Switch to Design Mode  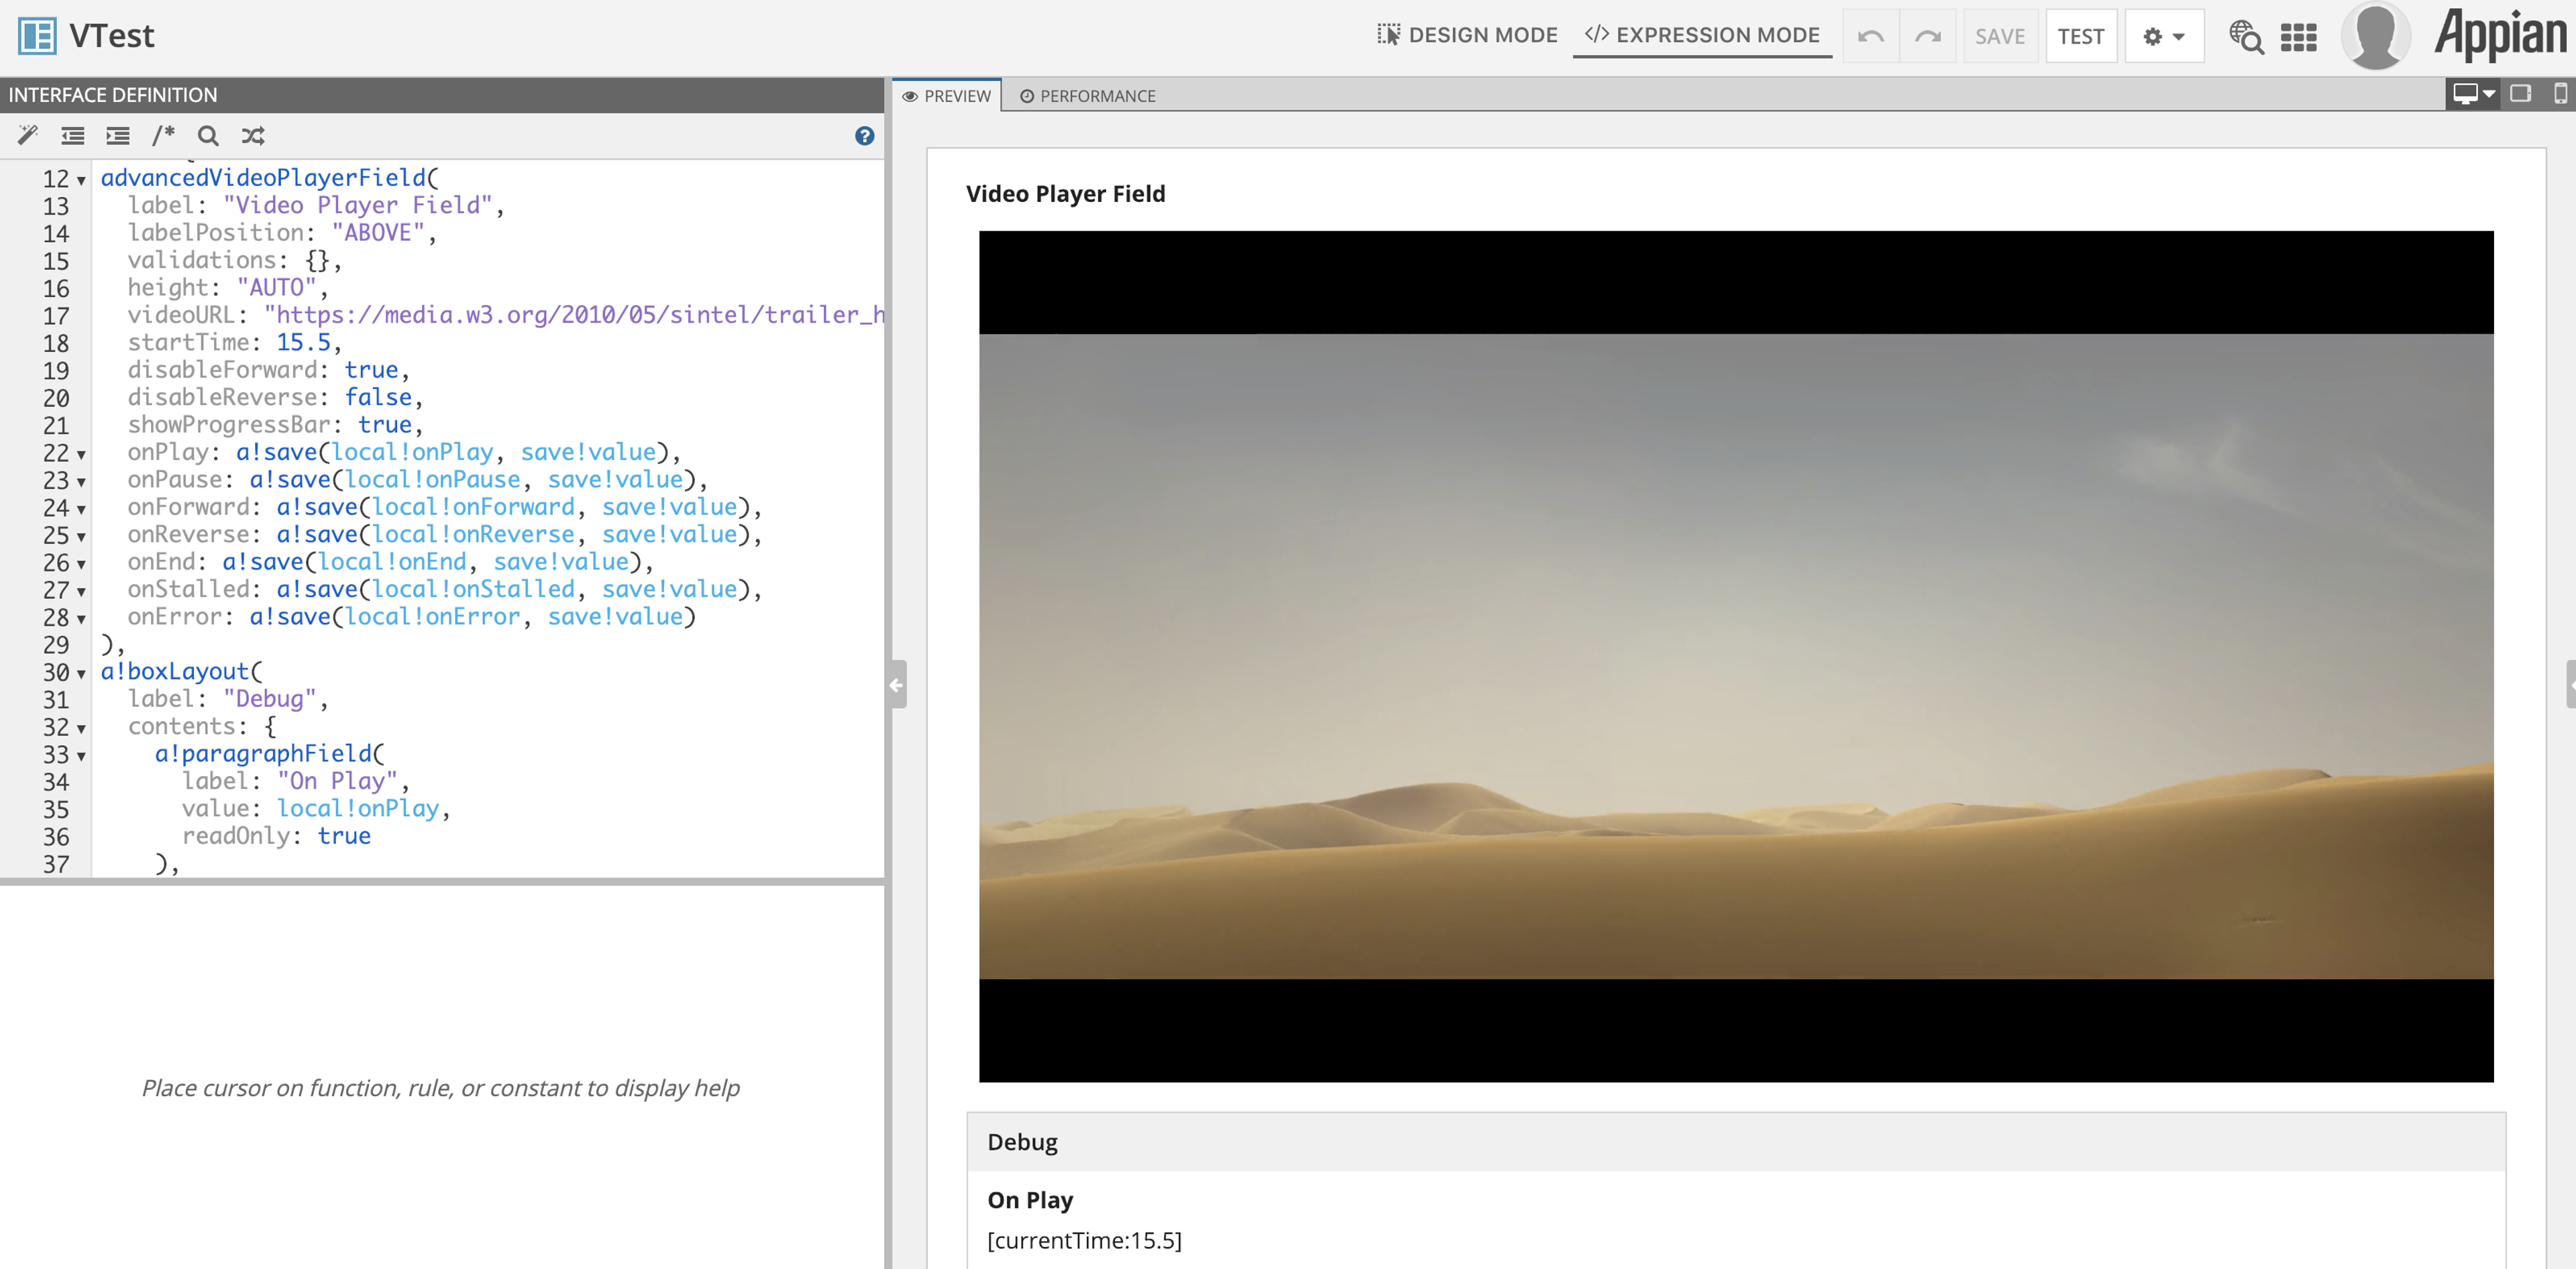click(1467, 35)
